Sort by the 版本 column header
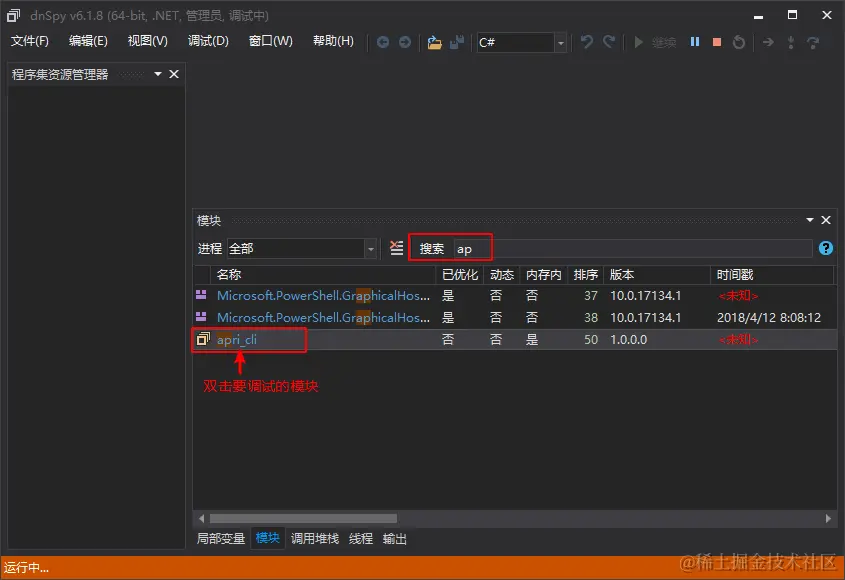This screenshot has height=580, width=845. point(657,275)
